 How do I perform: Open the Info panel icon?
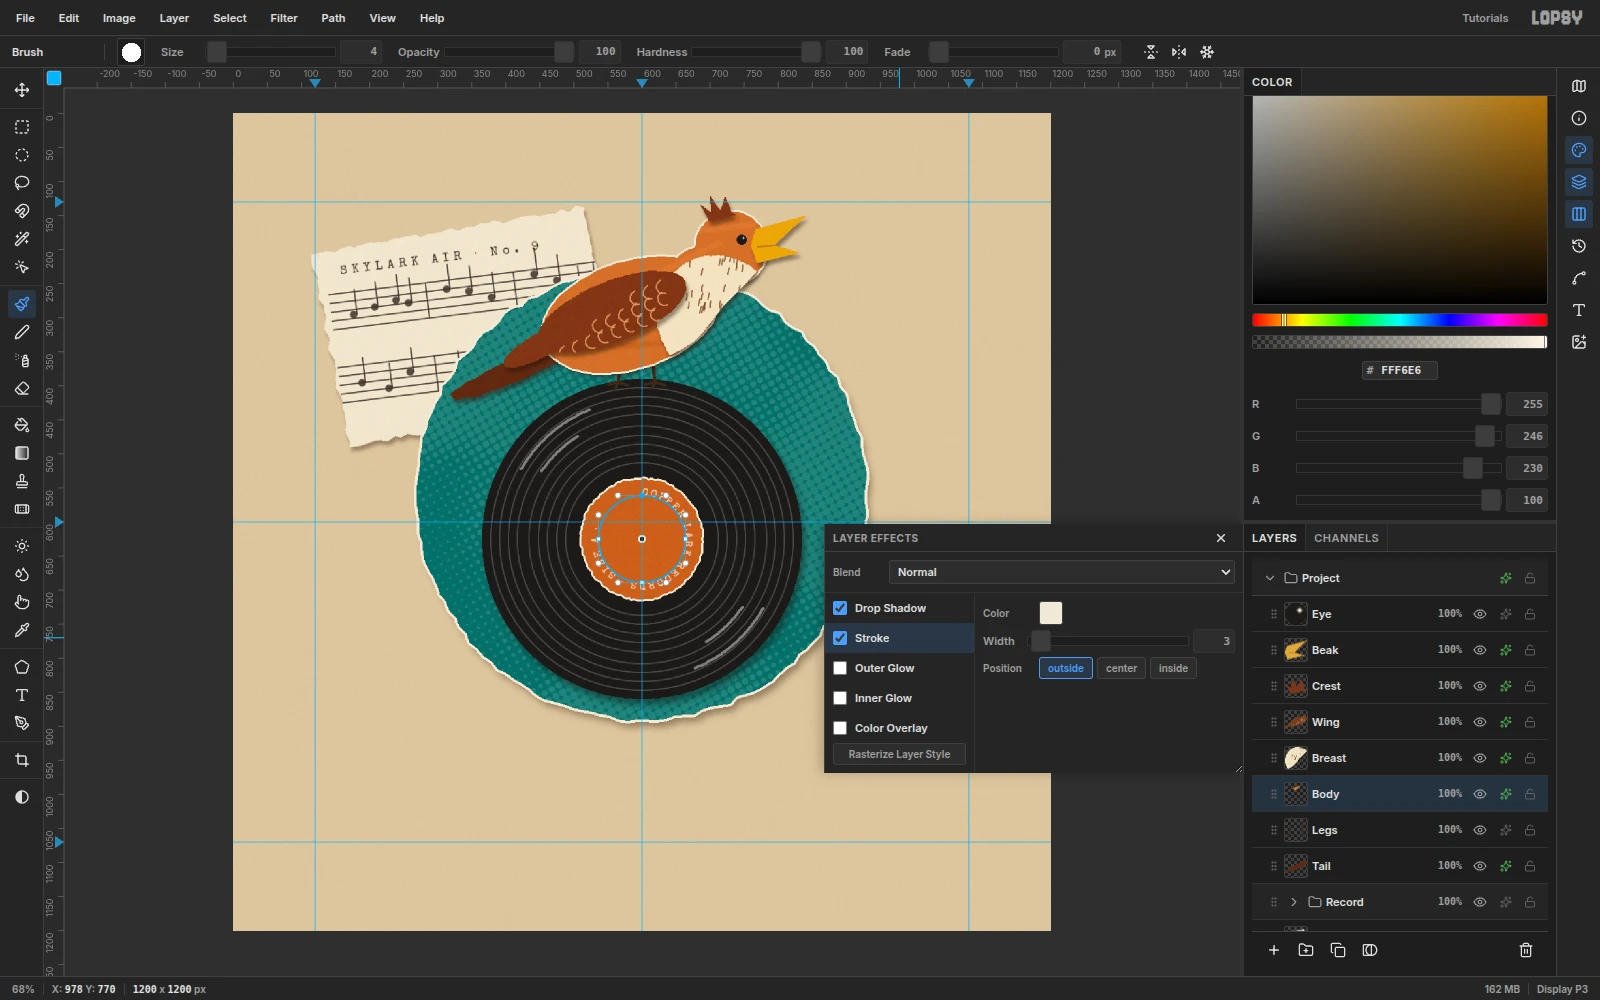point(1579,118)
